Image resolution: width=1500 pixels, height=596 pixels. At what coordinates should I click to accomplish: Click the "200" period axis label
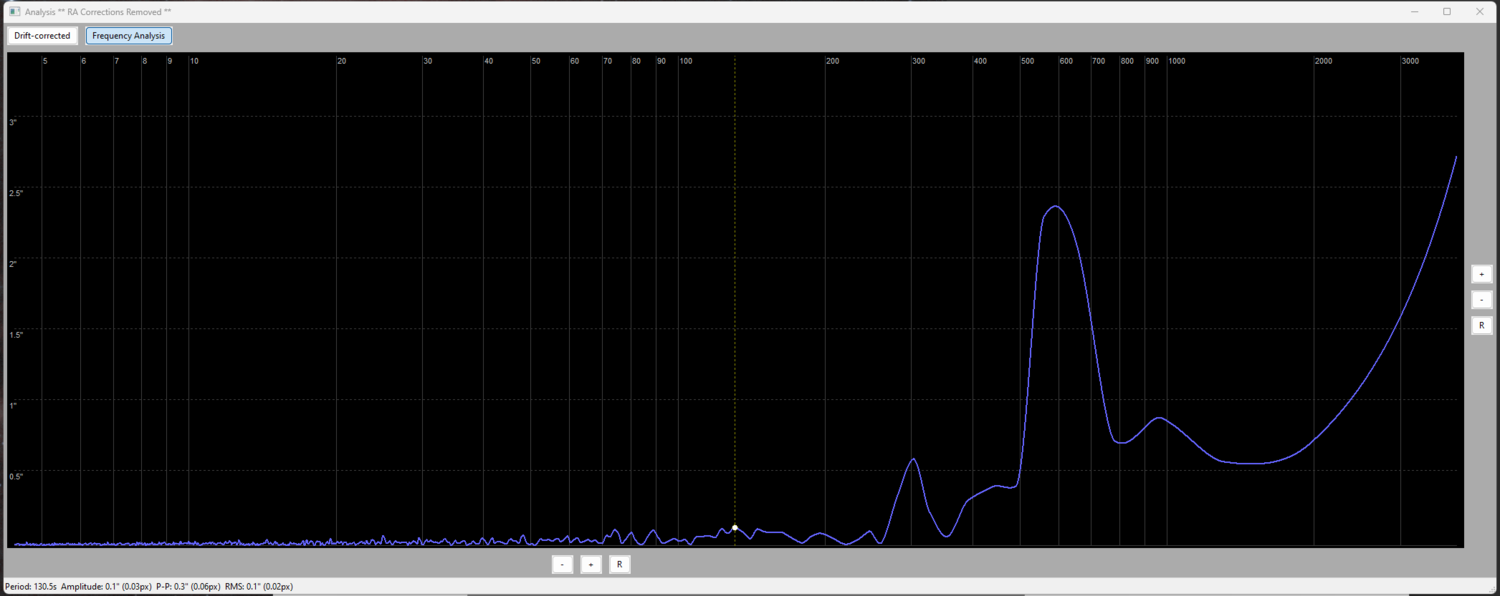click(x=832, y=62)
